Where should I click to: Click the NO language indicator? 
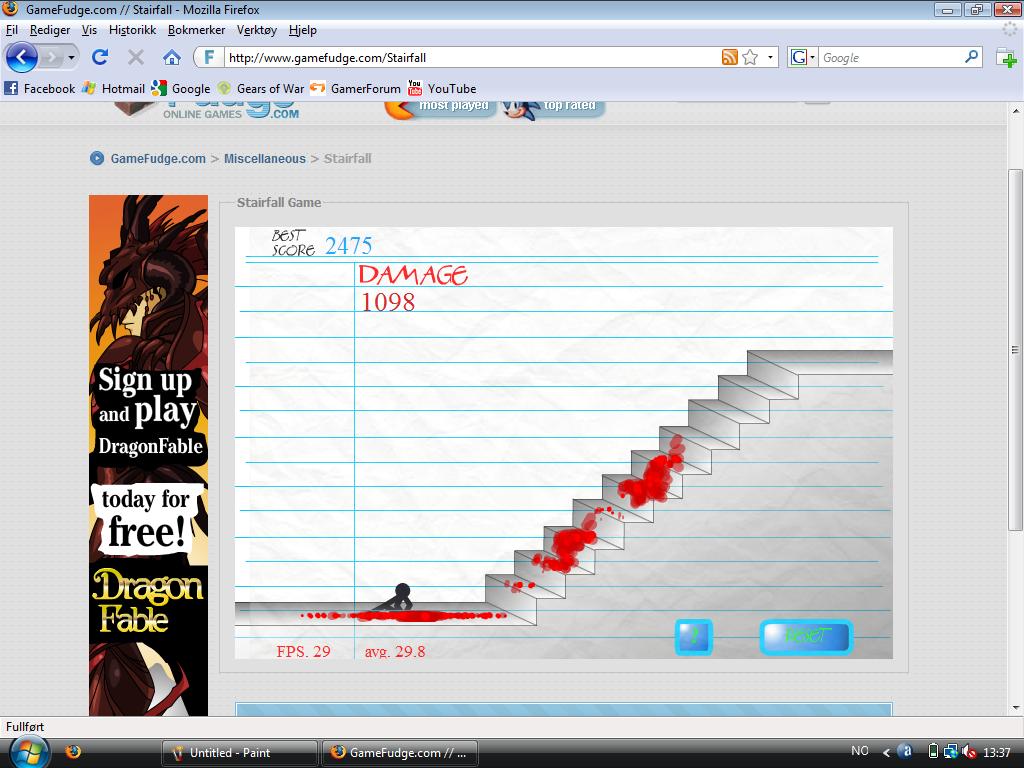click(860, 751)
